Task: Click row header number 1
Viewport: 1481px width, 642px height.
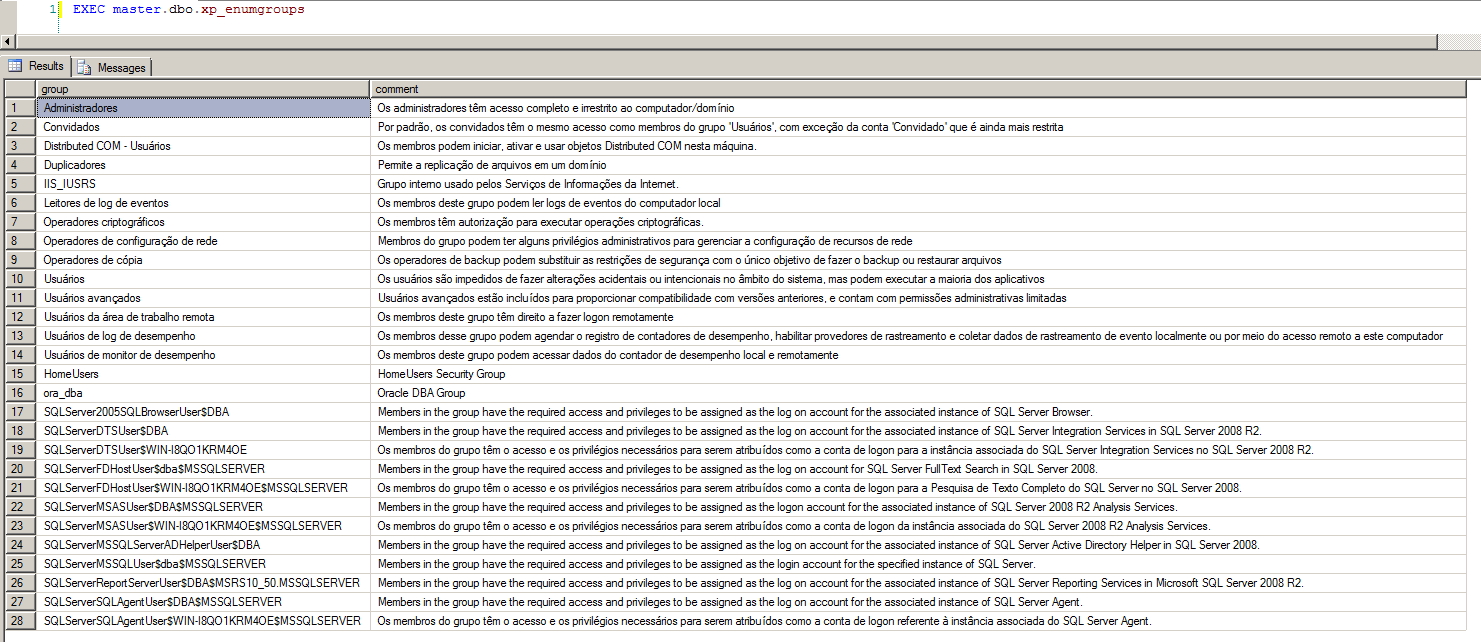Action: point(19,108)
